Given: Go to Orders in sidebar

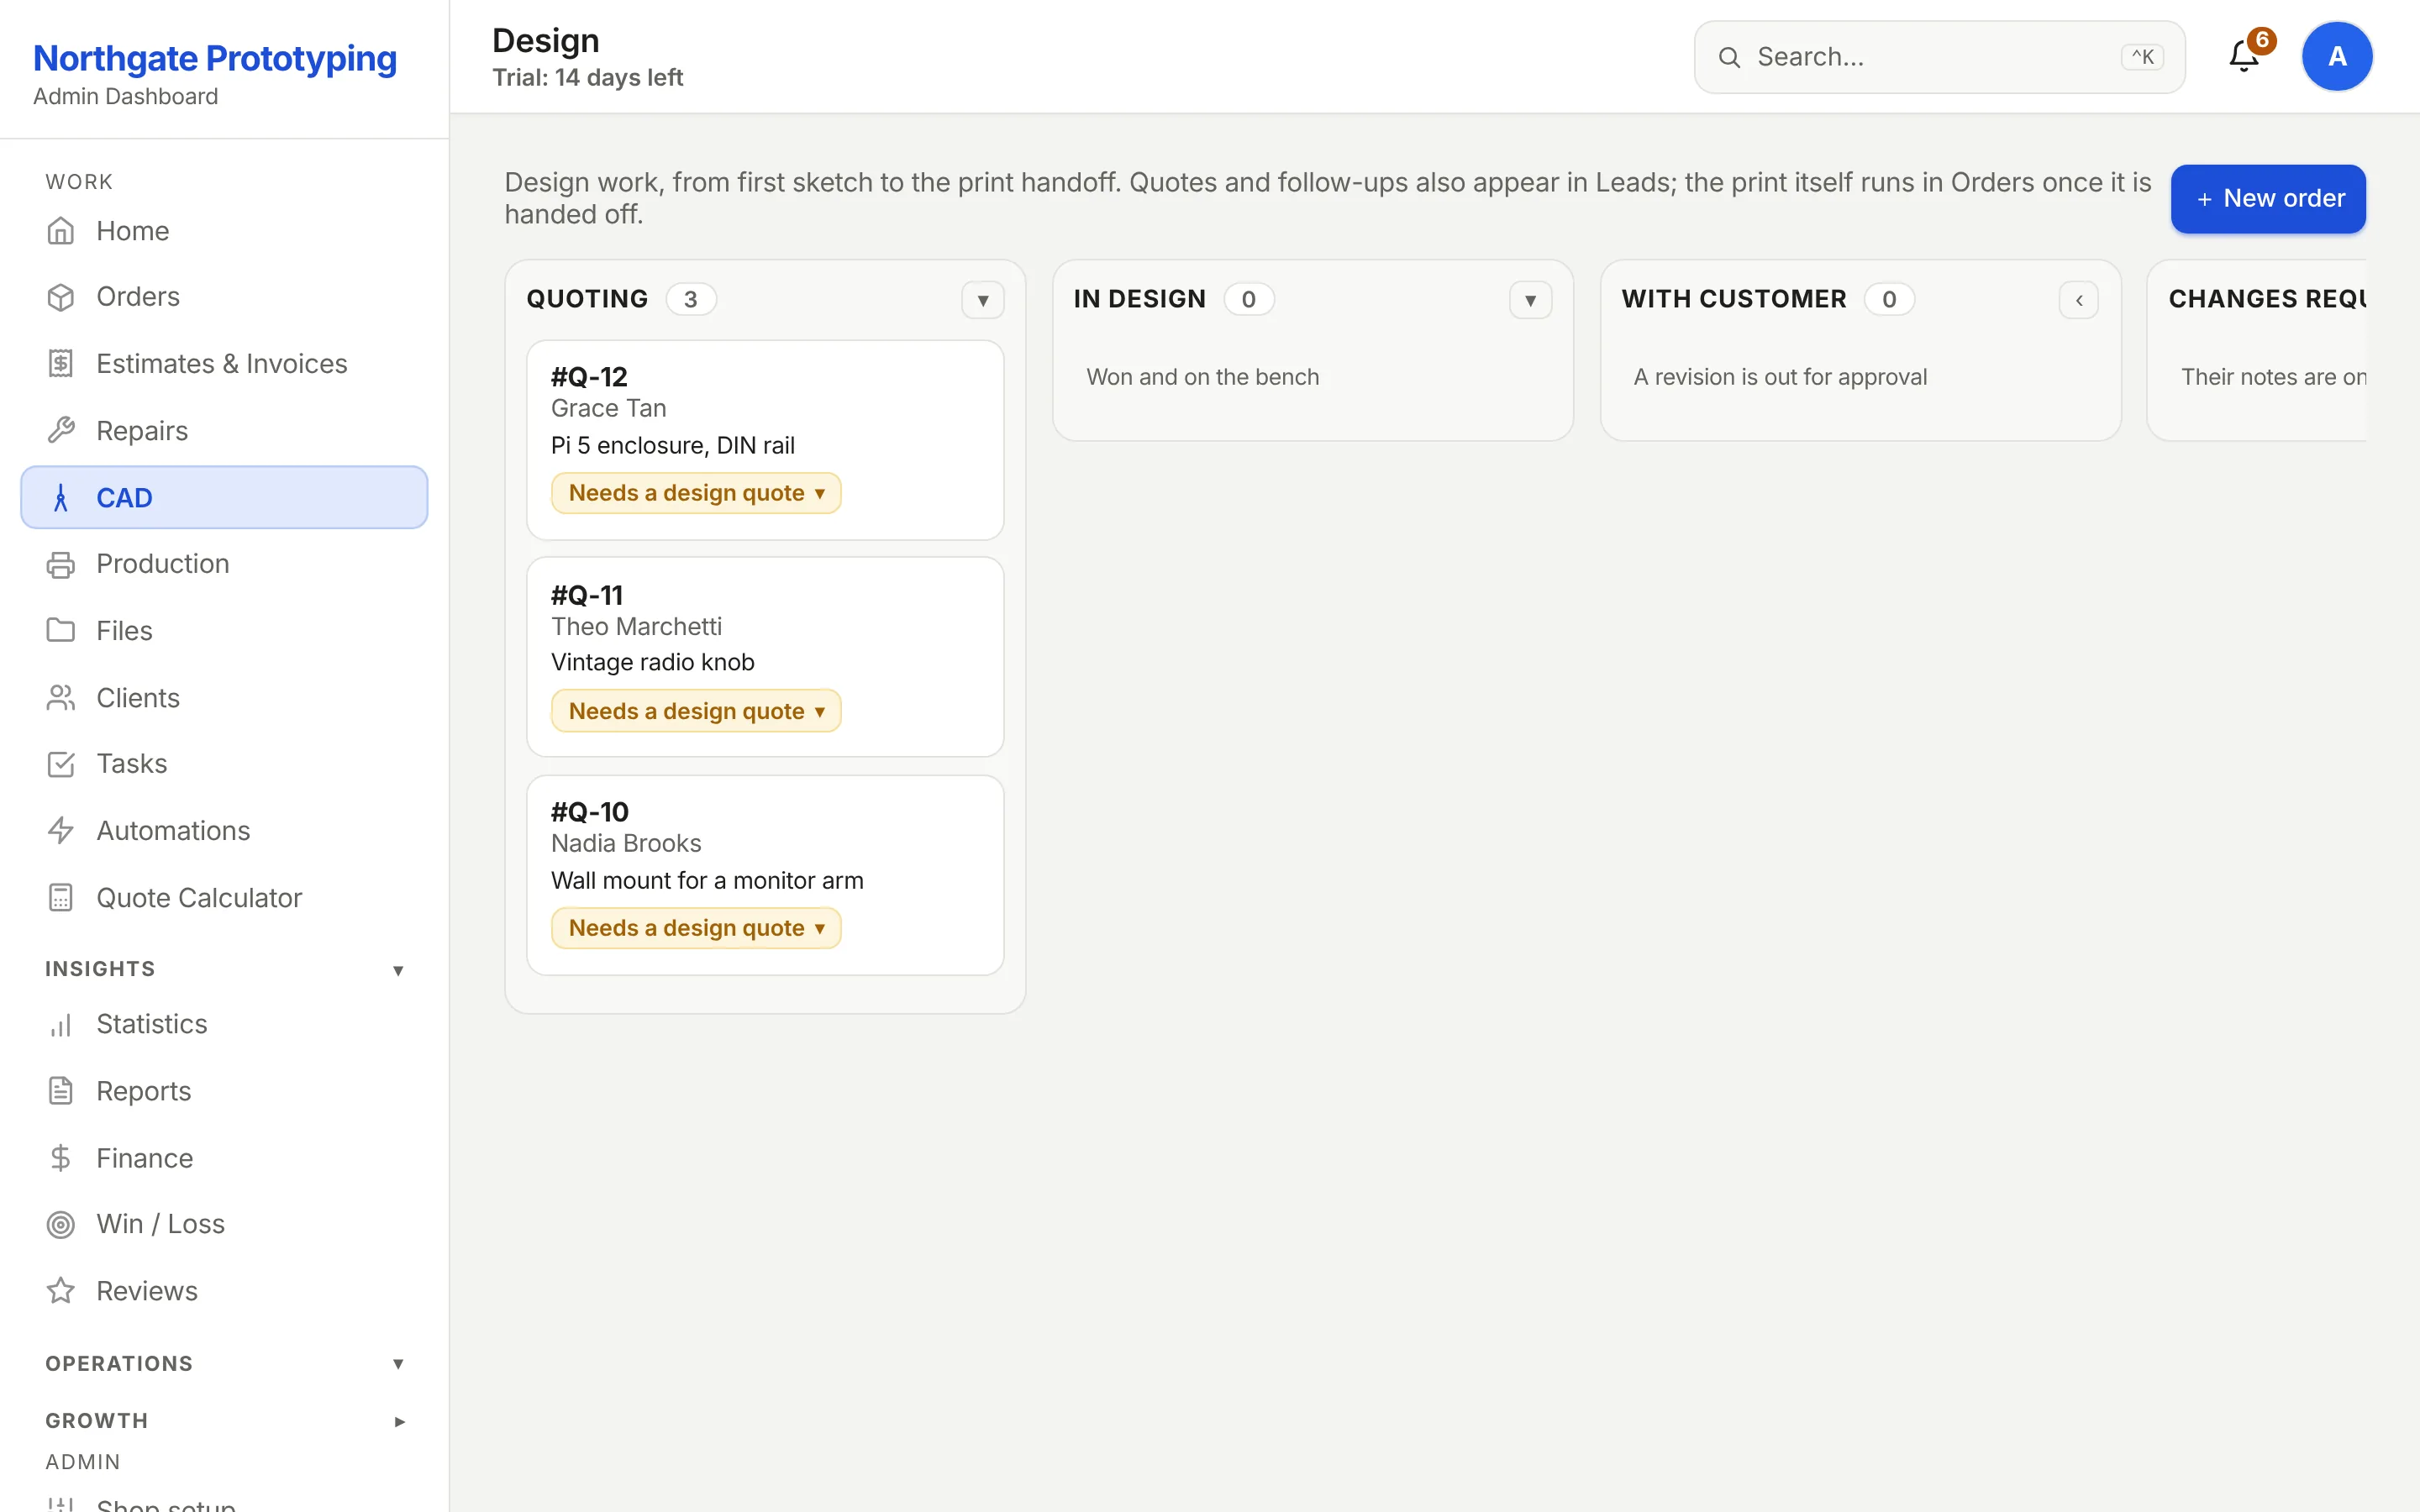Looking at the screenshot, I should [224, 297].
